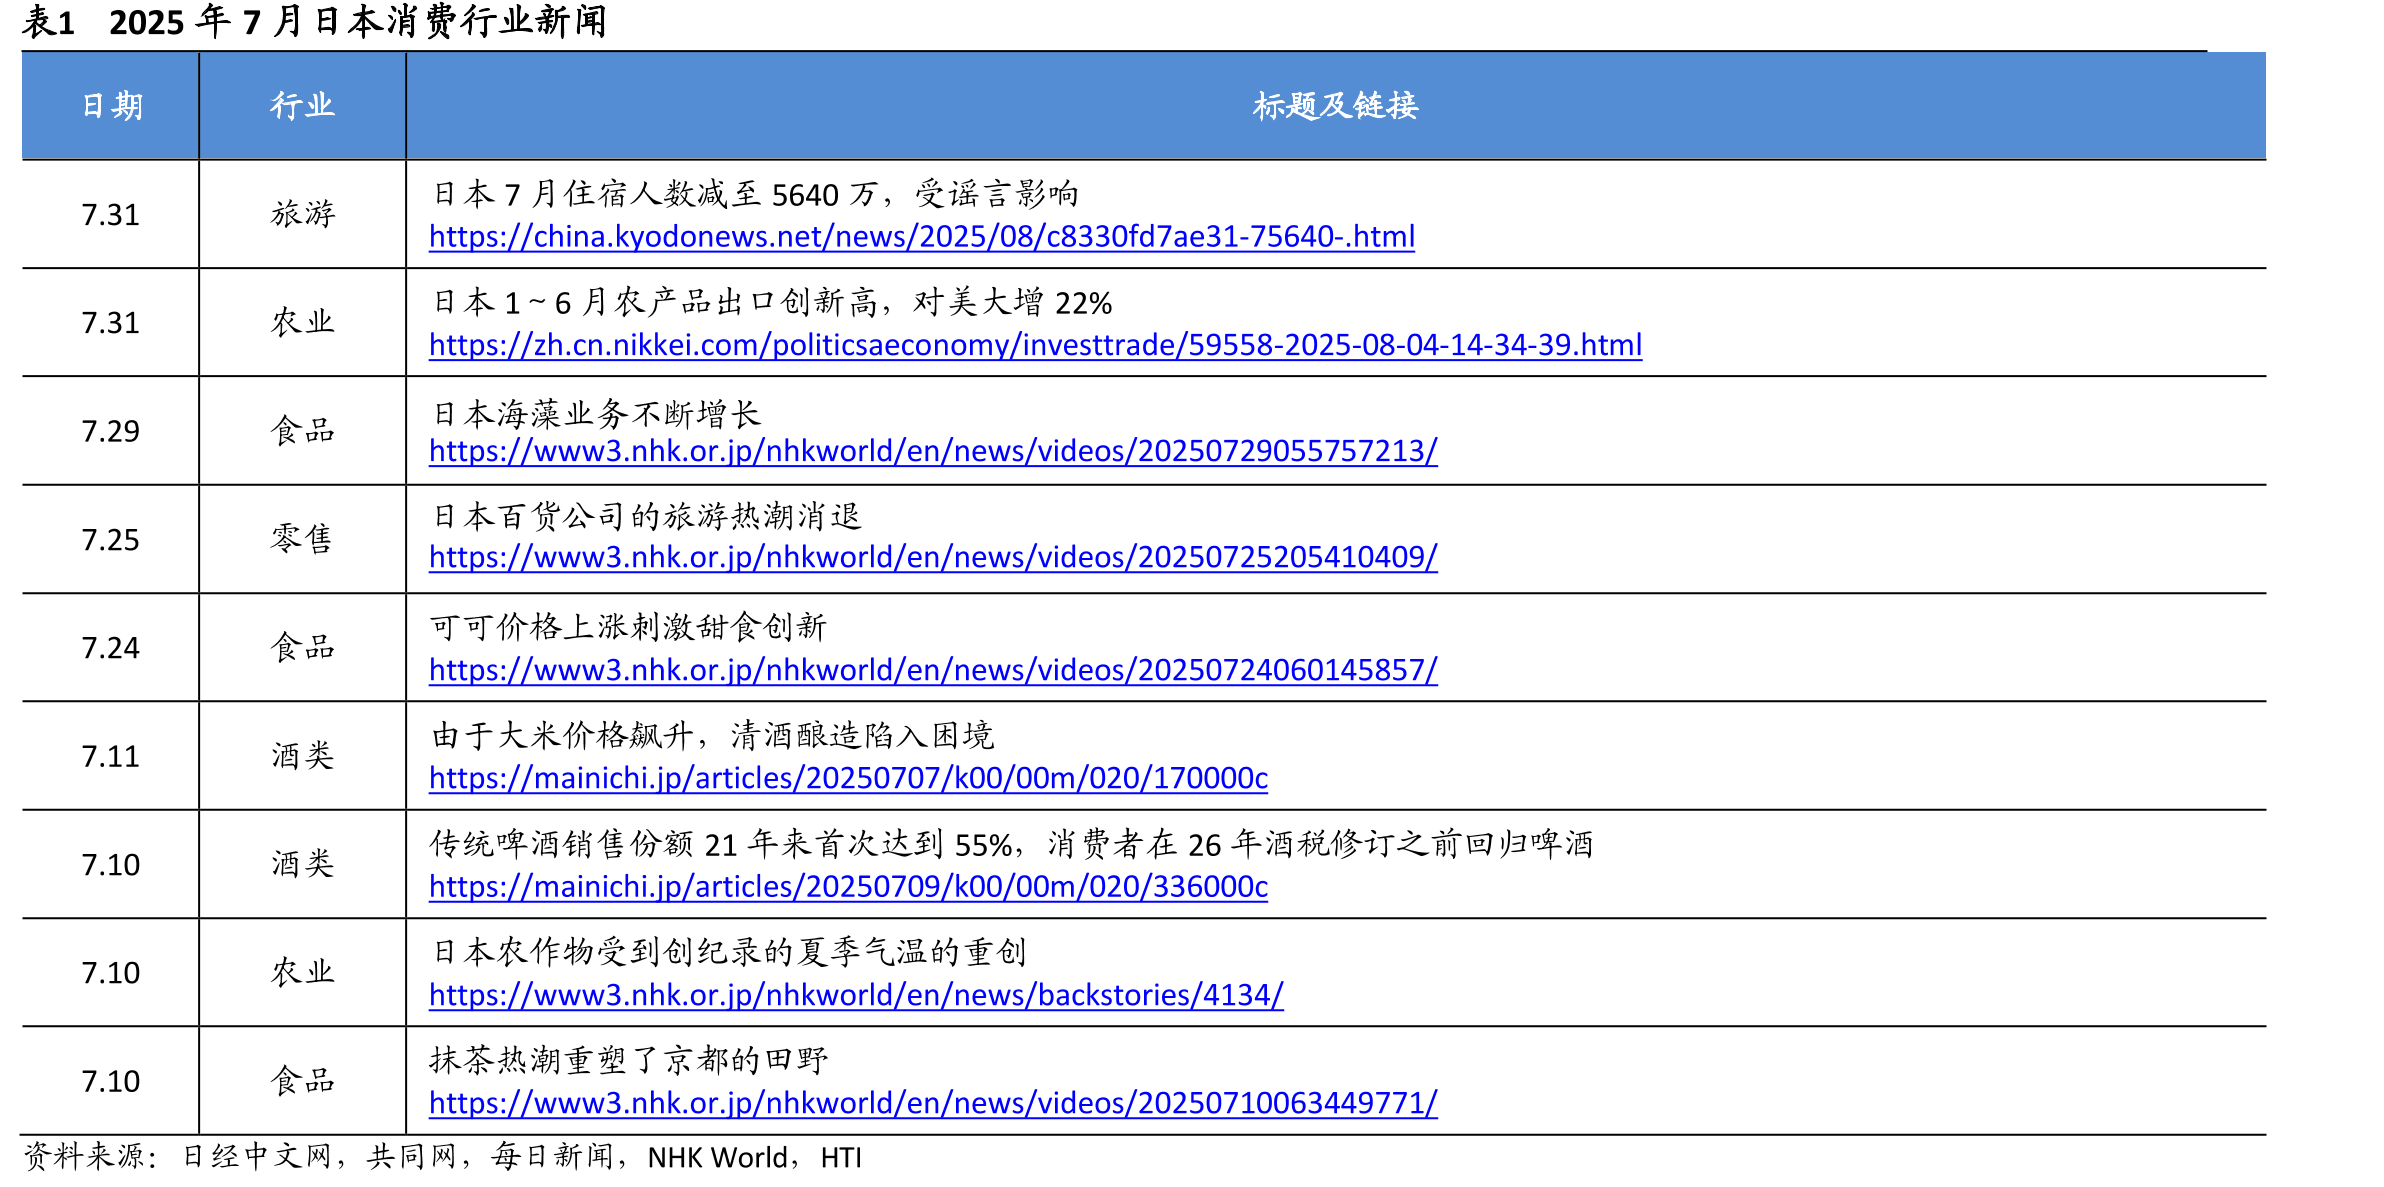Open the kyodonews link about July lodging numbers
Screen dimensions: 2384x1187
[x=921, y=237]
